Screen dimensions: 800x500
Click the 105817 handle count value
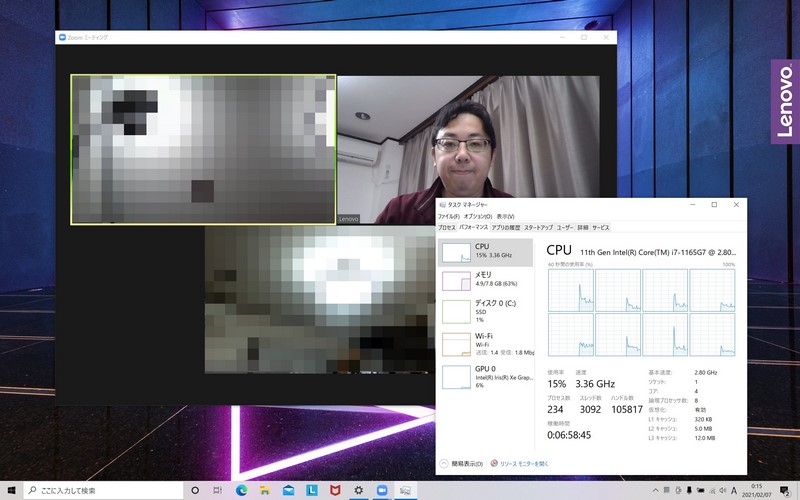[627, 409]
